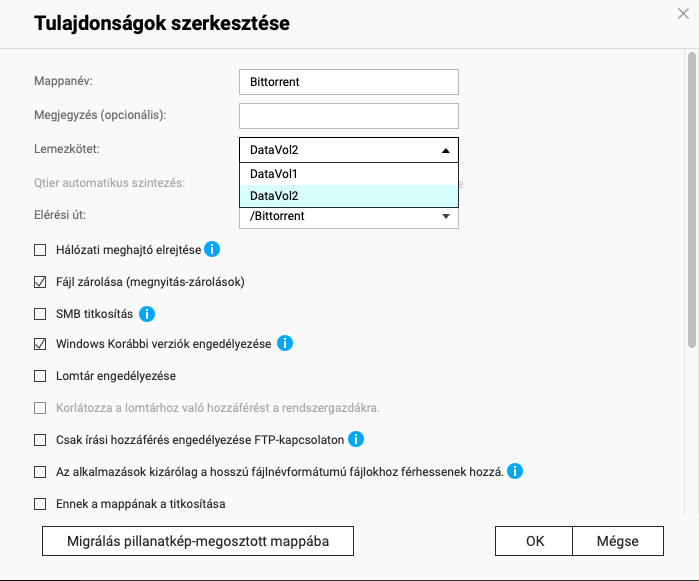Viewport: 699px width, 581px height.
Task: Uncheck Windows Korábbi verziók engedélyezése
Action: (40, 344)
